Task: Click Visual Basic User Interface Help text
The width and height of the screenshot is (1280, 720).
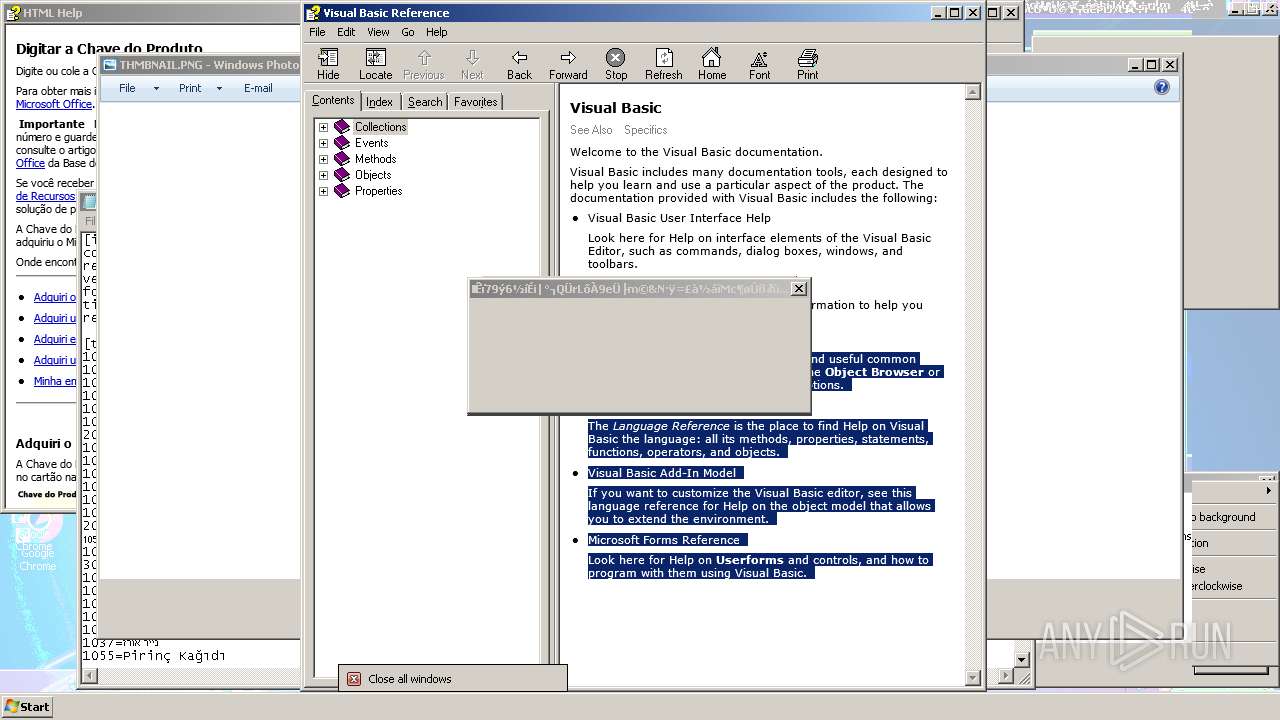Action: (679, 218)
